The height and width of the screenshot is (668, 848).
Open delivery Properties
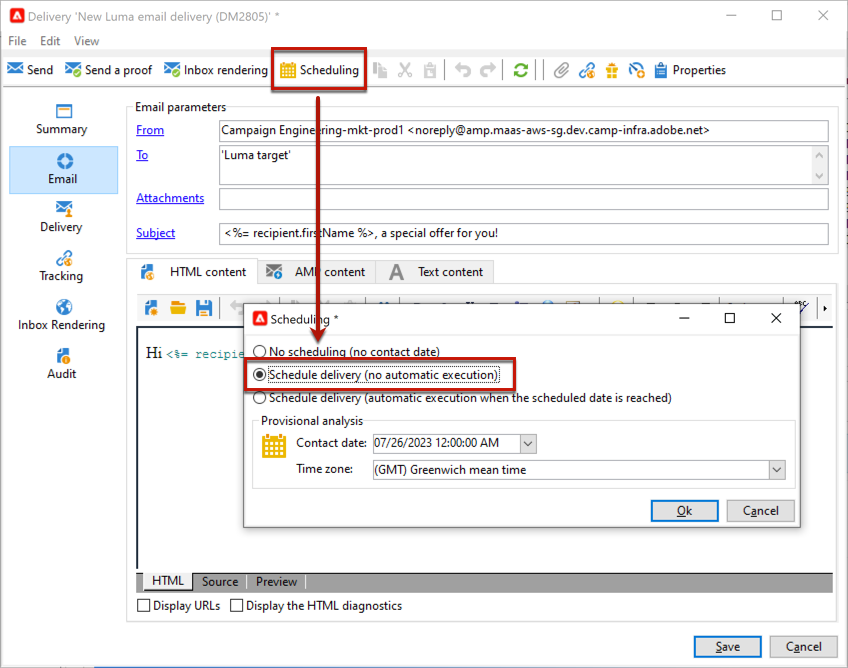tap(690, 70)
